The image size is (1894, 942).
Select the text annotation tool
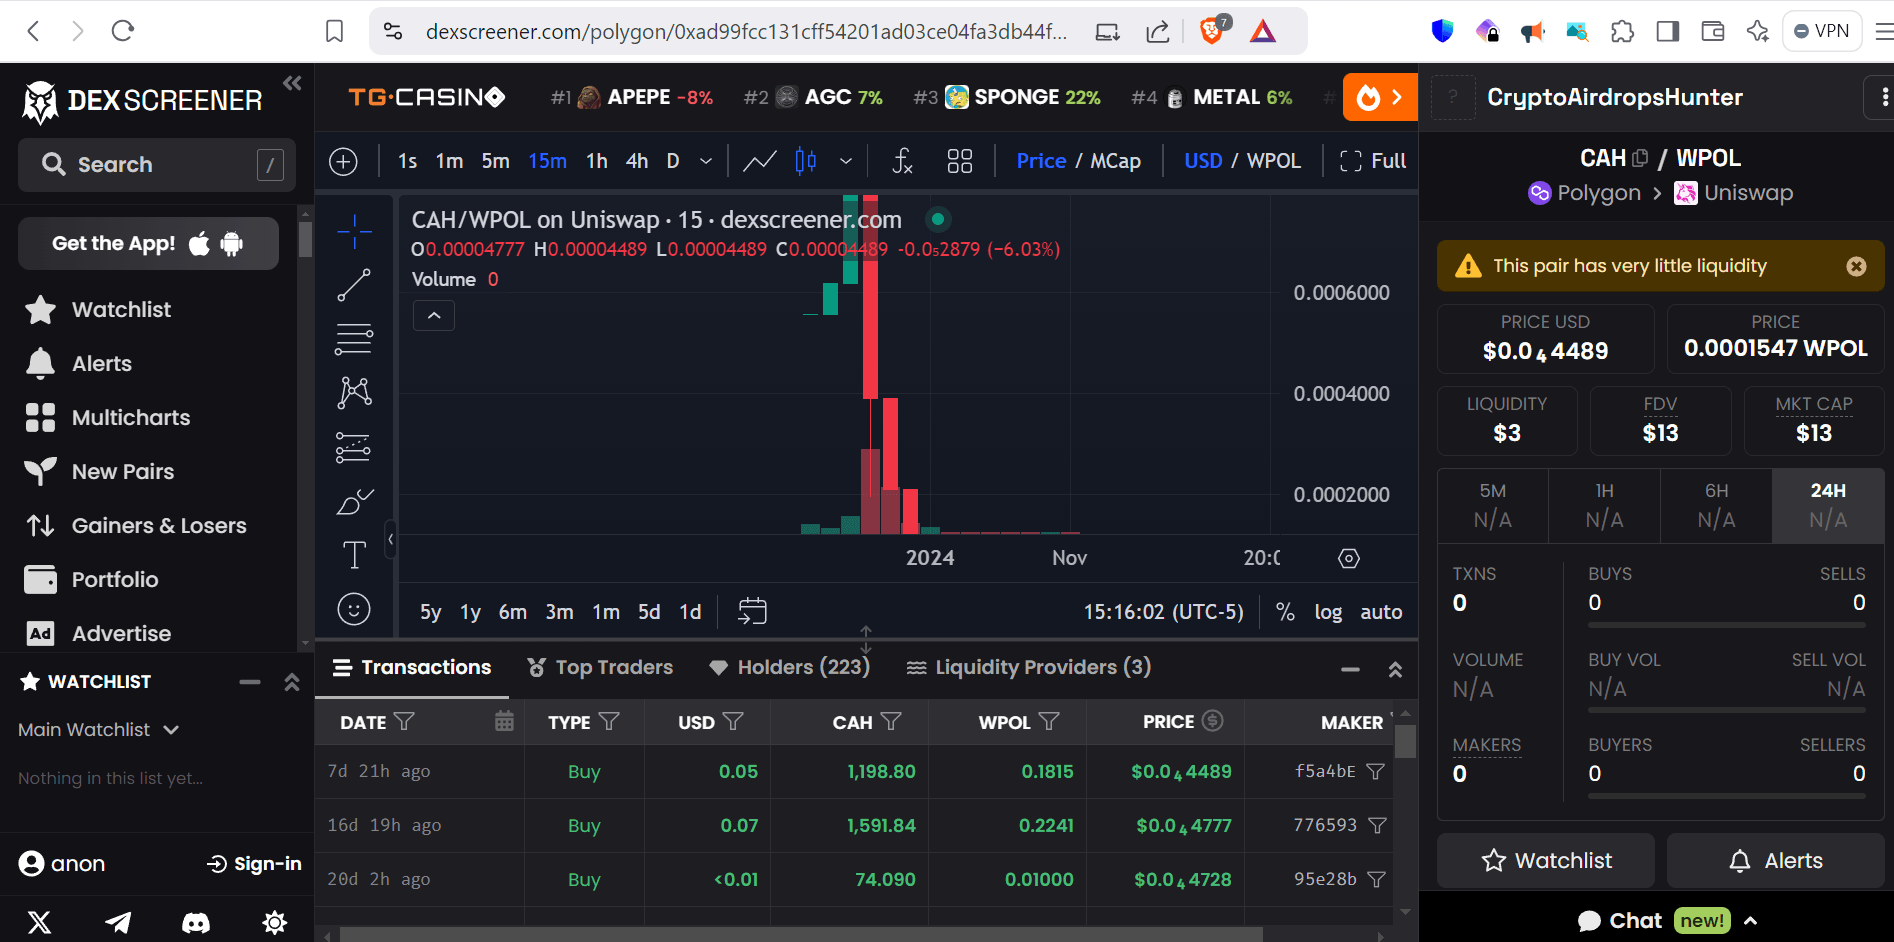pos(354,555)
